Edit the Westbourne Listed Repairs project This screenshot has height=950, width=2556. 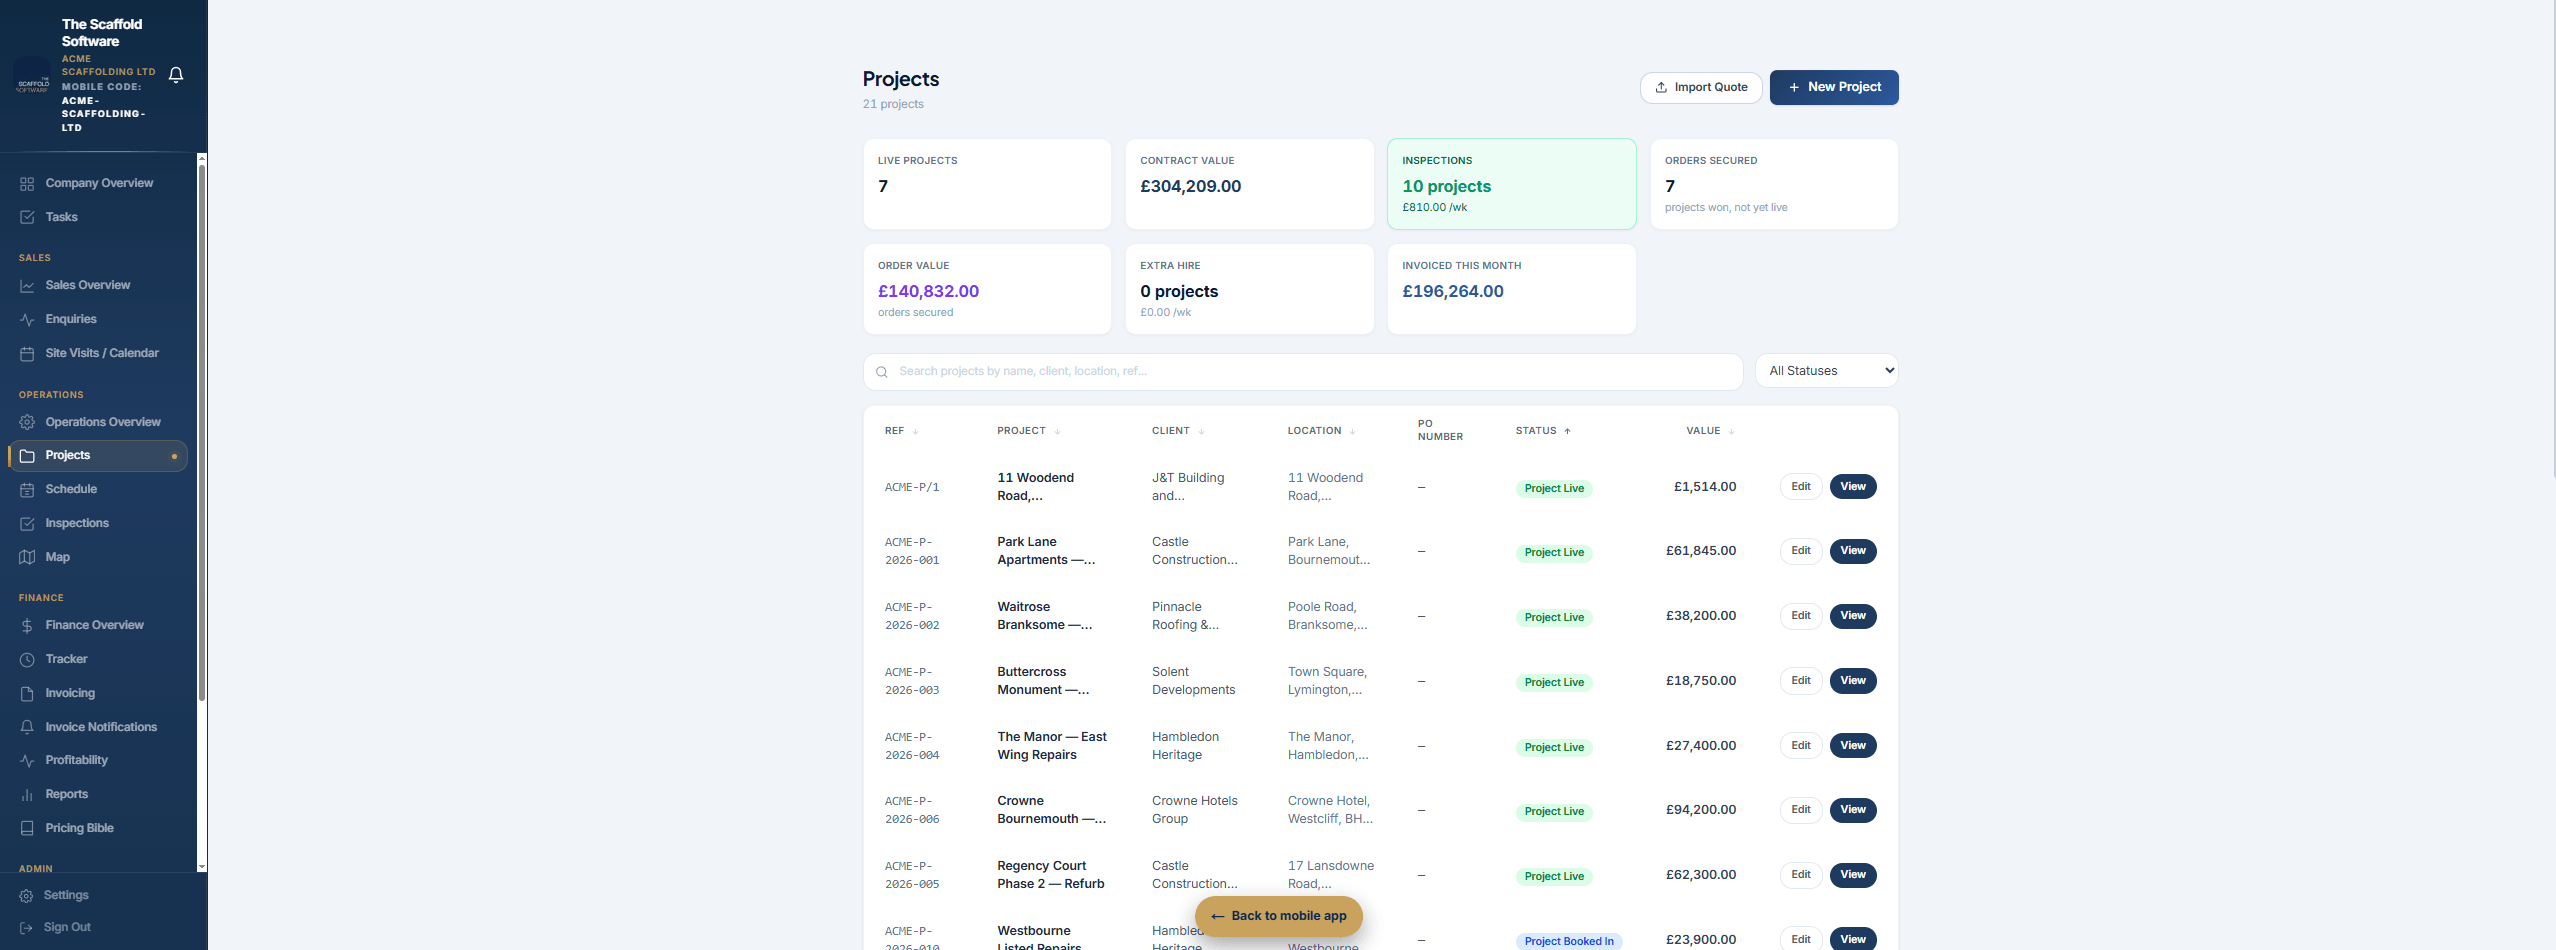pos(1800,939)
